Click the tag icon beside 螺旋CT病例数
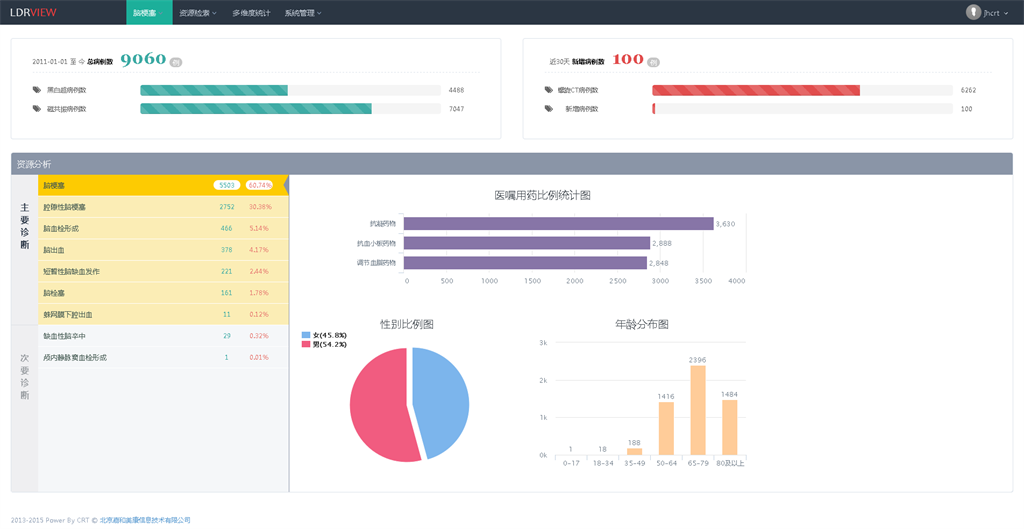 548,90
